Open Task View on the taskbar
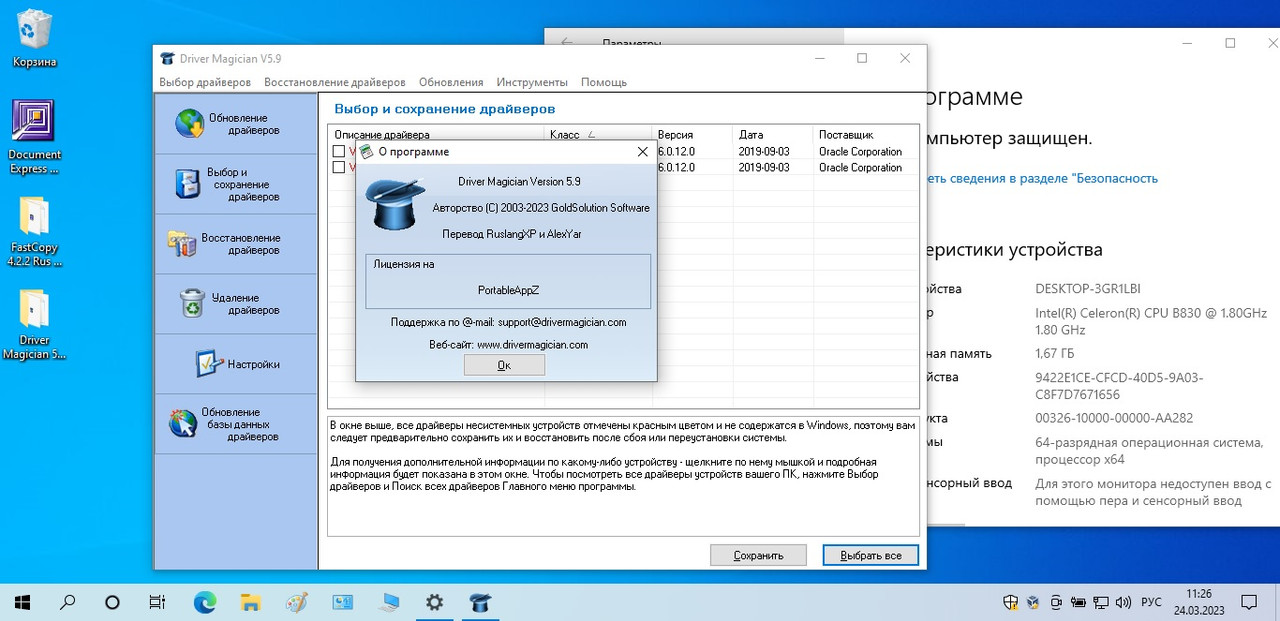Viewport: 1280px width, 621px height. [158, 603]
